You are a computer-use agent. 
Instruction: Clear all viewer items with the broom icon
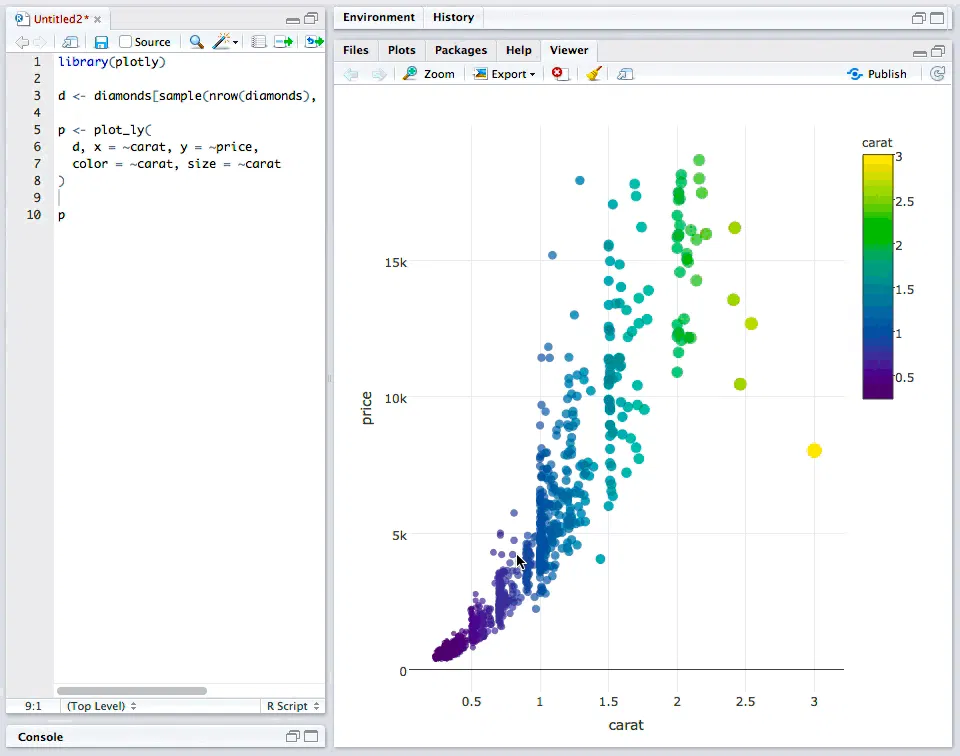[x=593, y=74]
